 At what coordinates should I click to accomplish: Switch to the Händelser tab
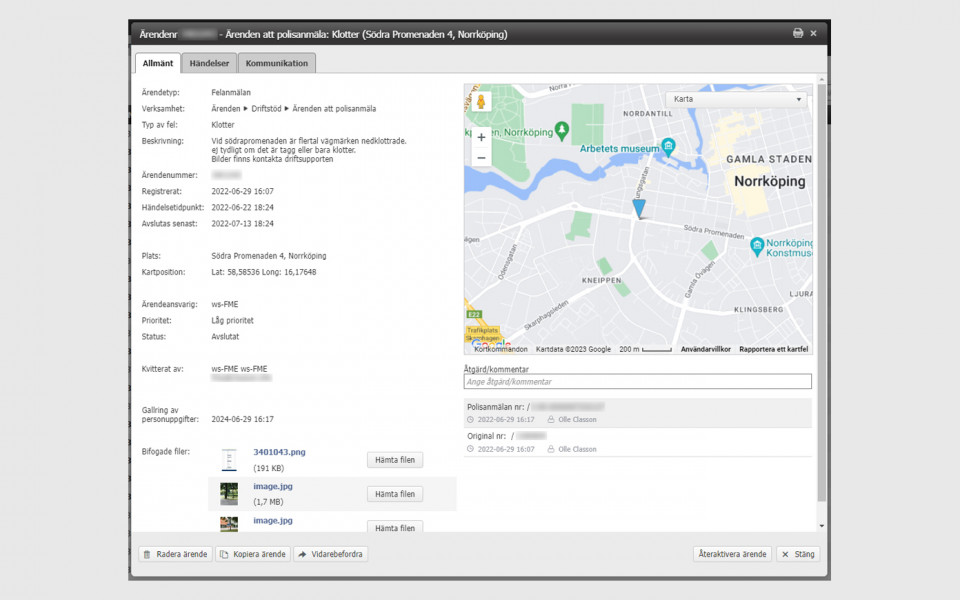(209, 63)
